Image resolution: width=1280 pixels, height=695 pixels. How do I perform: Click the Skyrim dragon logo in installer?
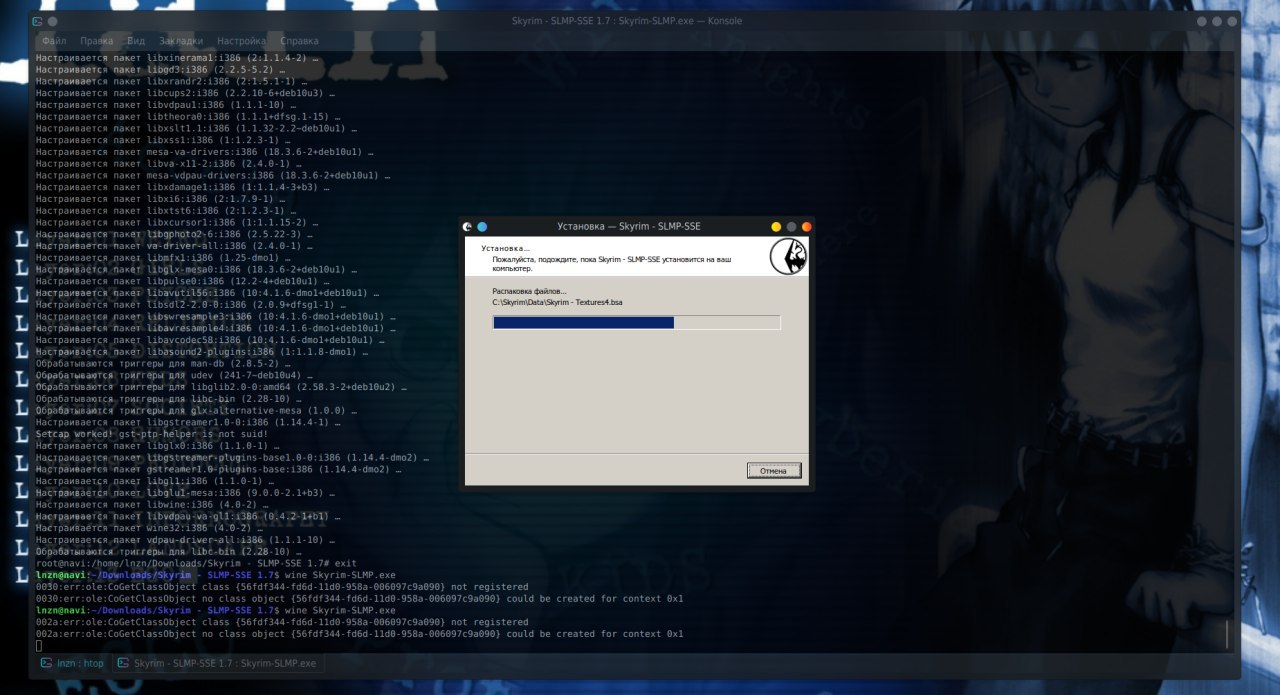[789, 257]
